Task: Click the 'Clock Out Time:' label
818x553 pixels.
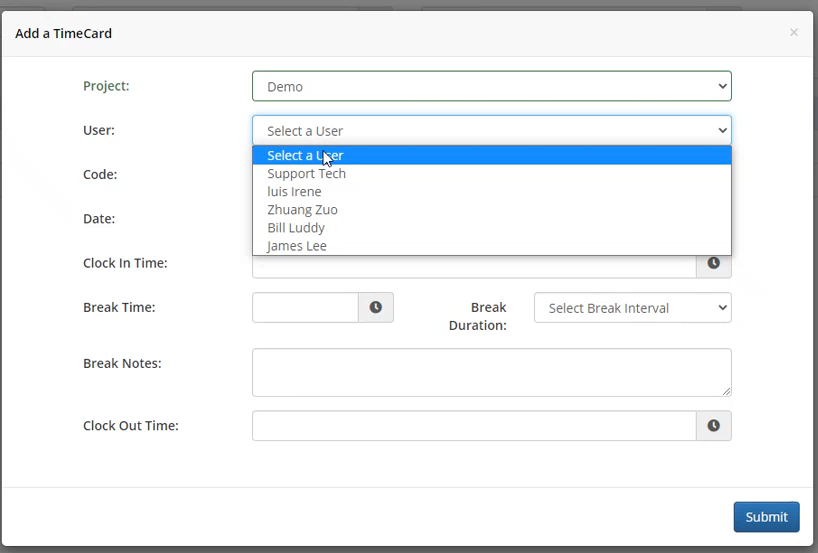Action: [x=130, y=426]
